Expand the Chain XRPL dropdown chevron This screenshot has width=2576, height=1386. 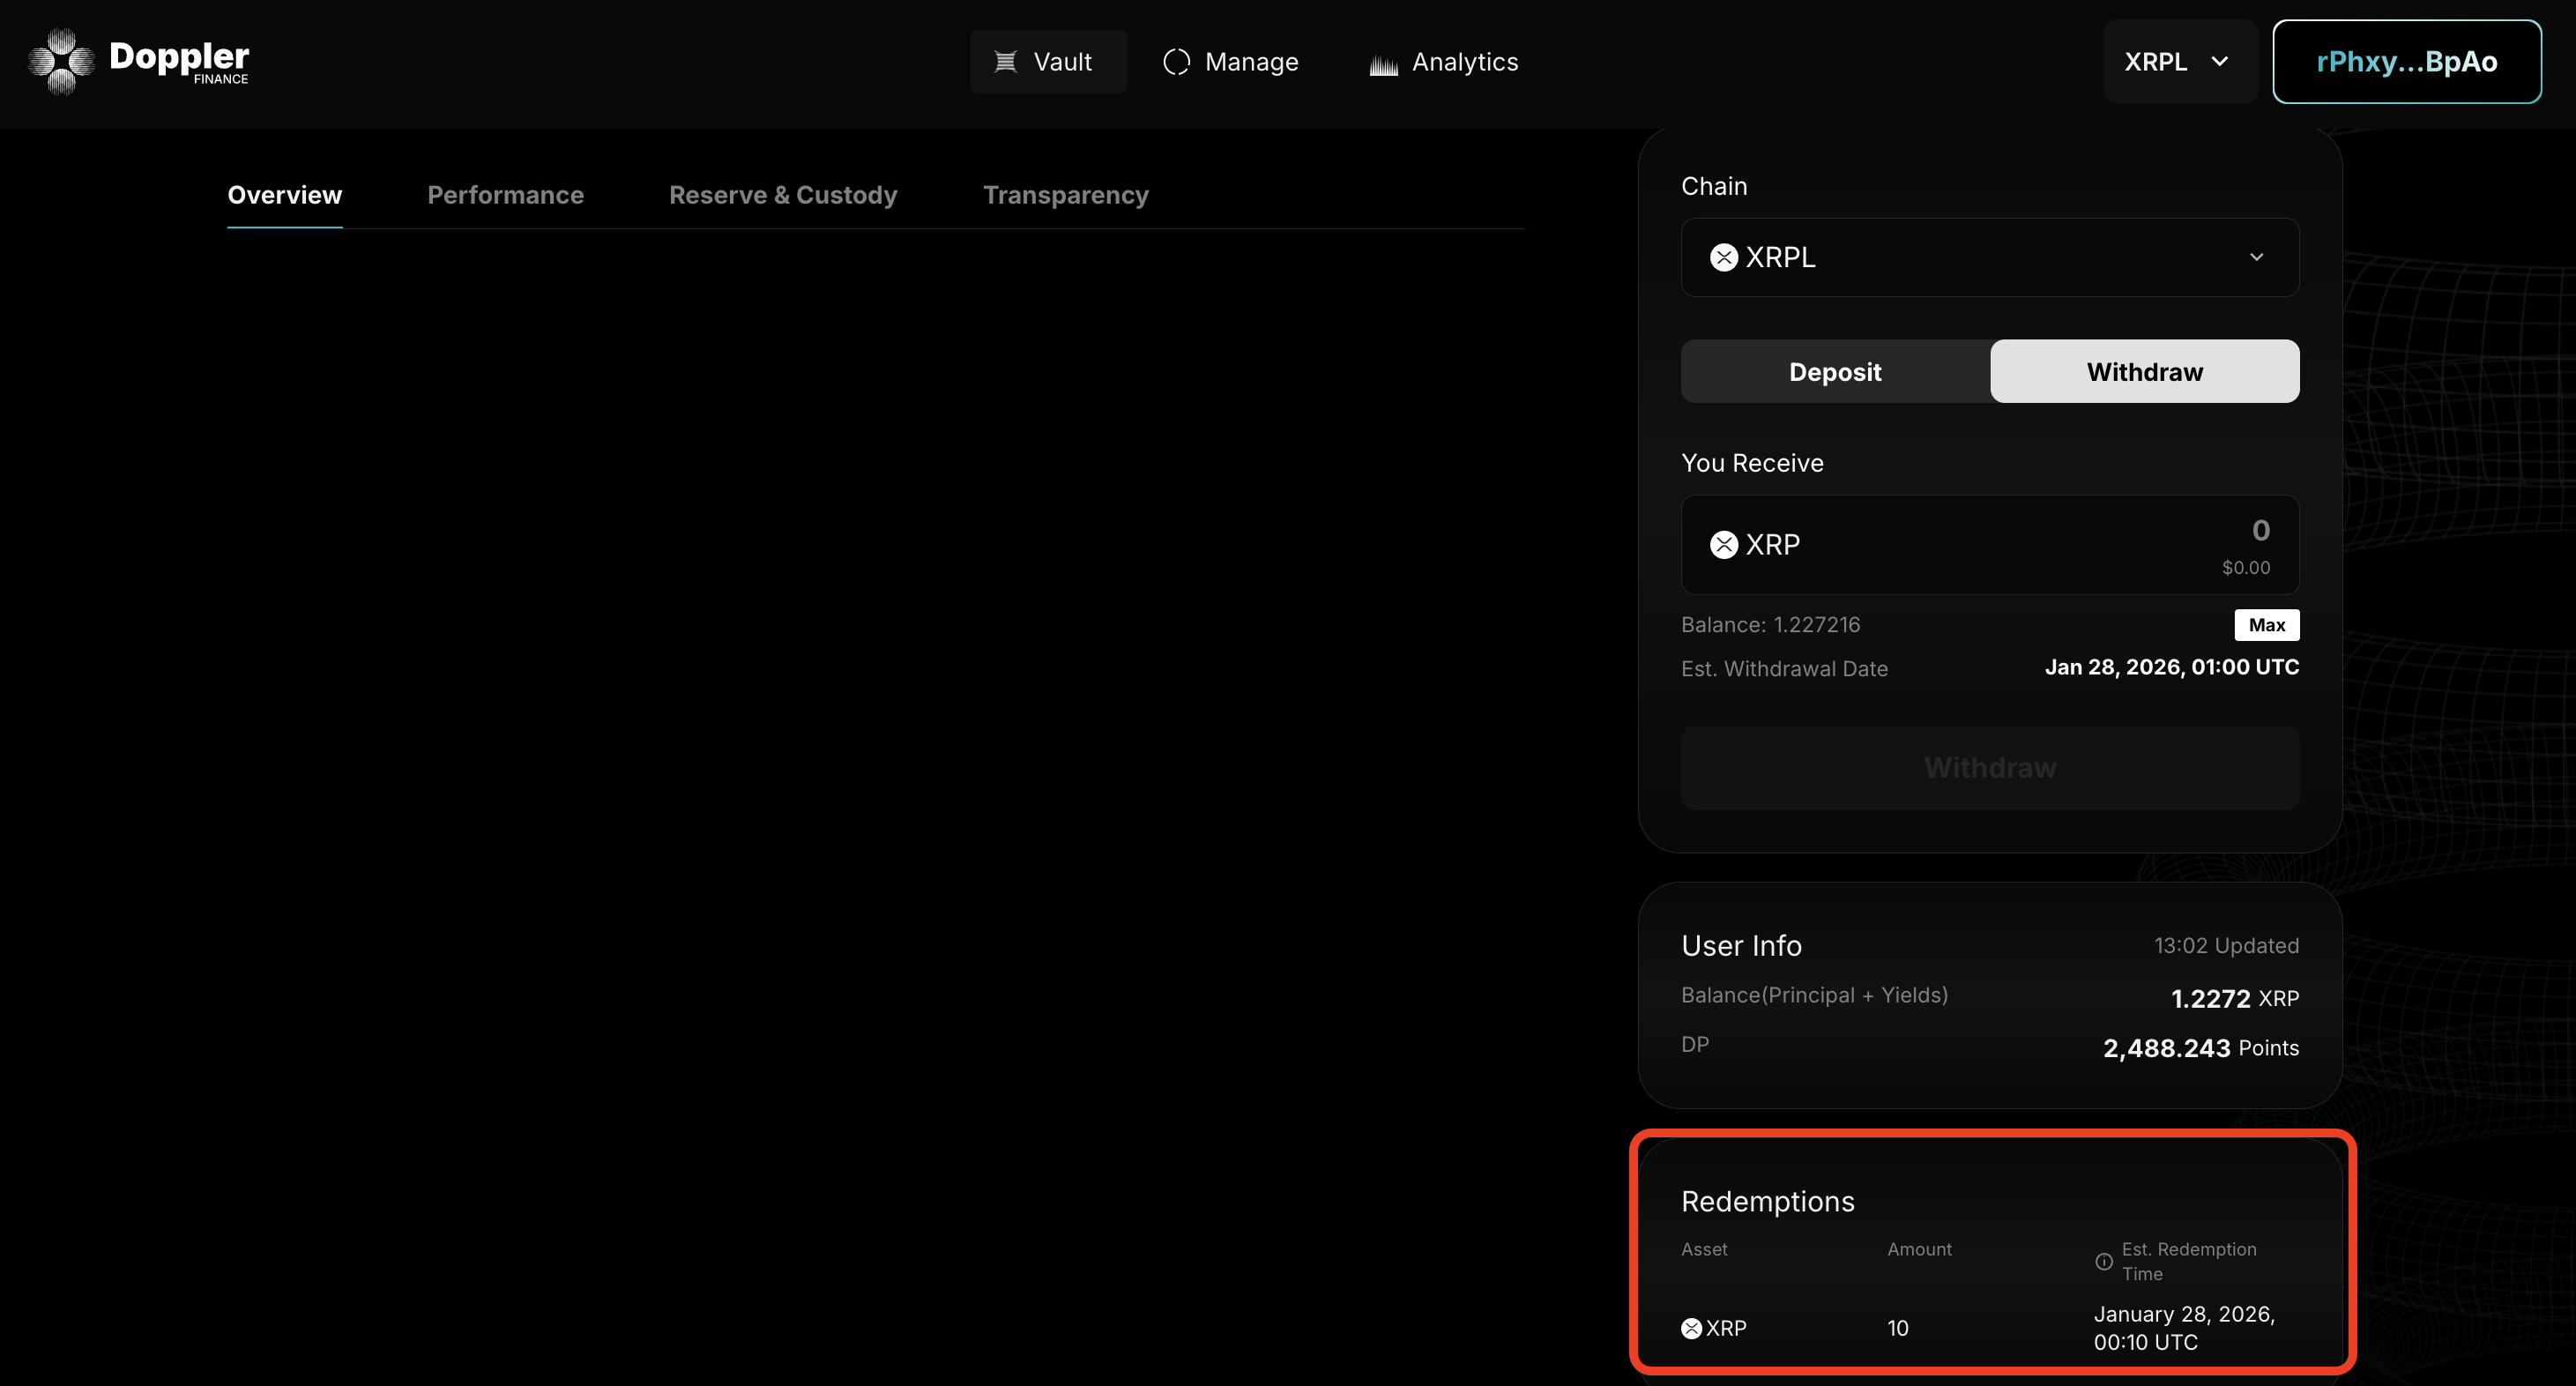point(2256,258)
